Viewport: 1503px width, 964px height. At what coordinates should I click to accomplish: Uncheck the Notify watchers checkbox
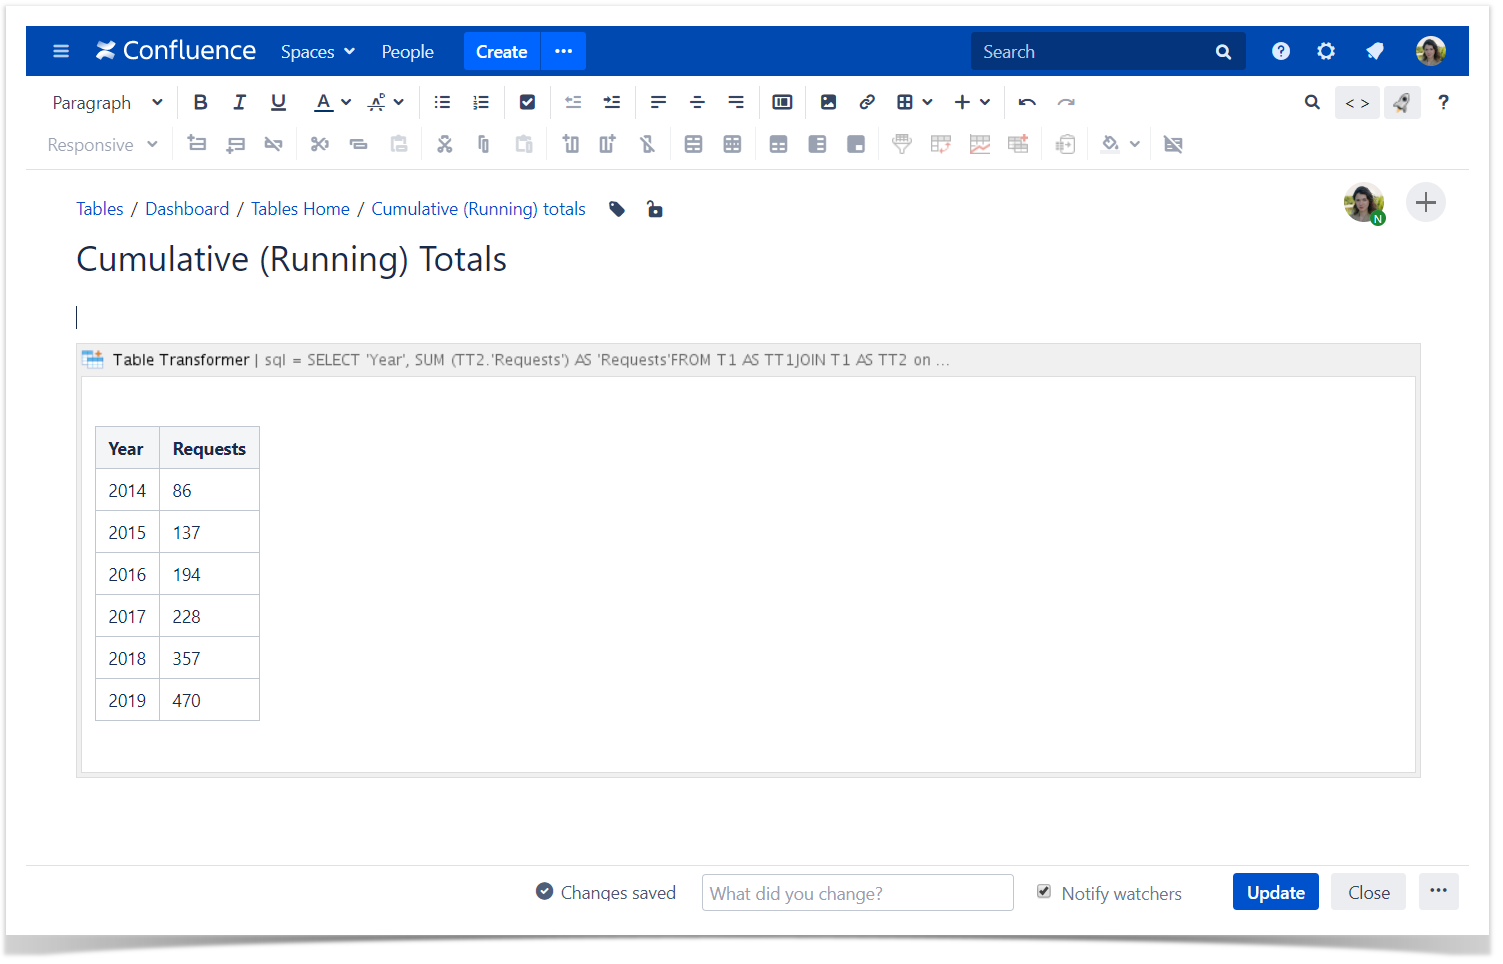point(1044,891)
